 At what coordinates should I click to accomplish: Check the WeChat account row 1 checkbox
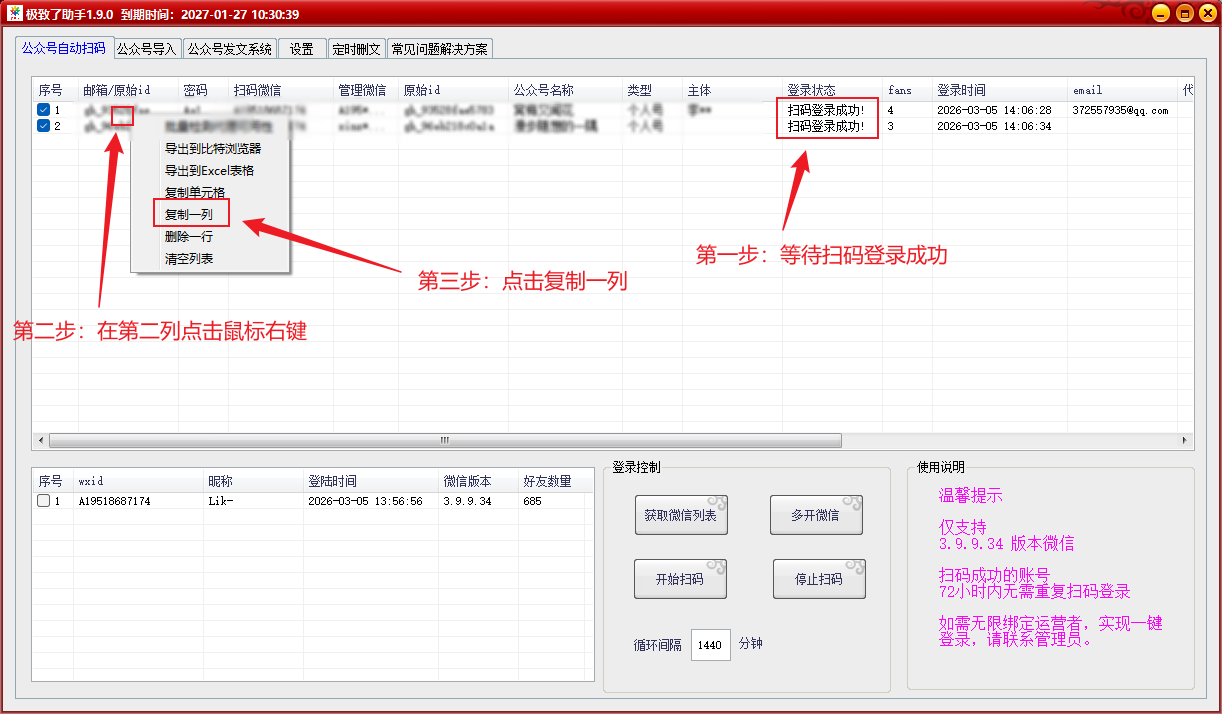44,501
